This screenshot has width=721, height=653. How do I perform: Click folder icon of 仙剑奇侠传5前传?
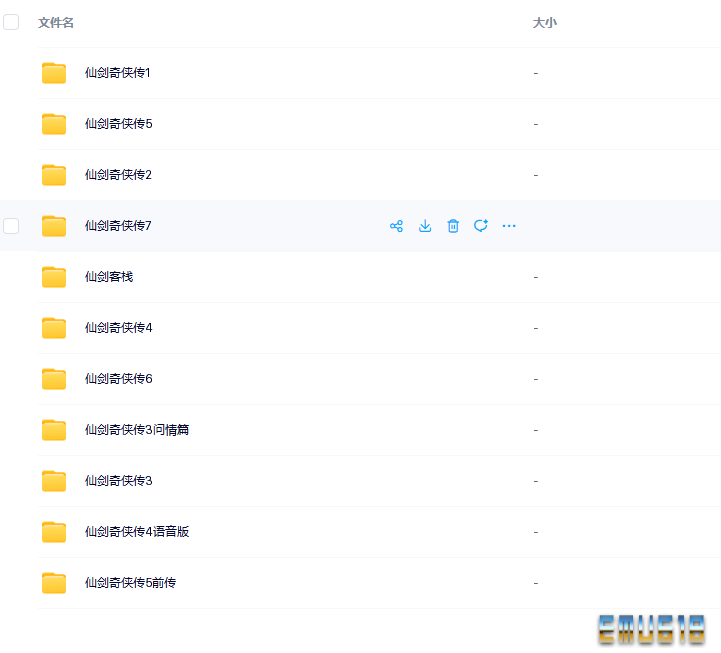(x=54, y=584)
